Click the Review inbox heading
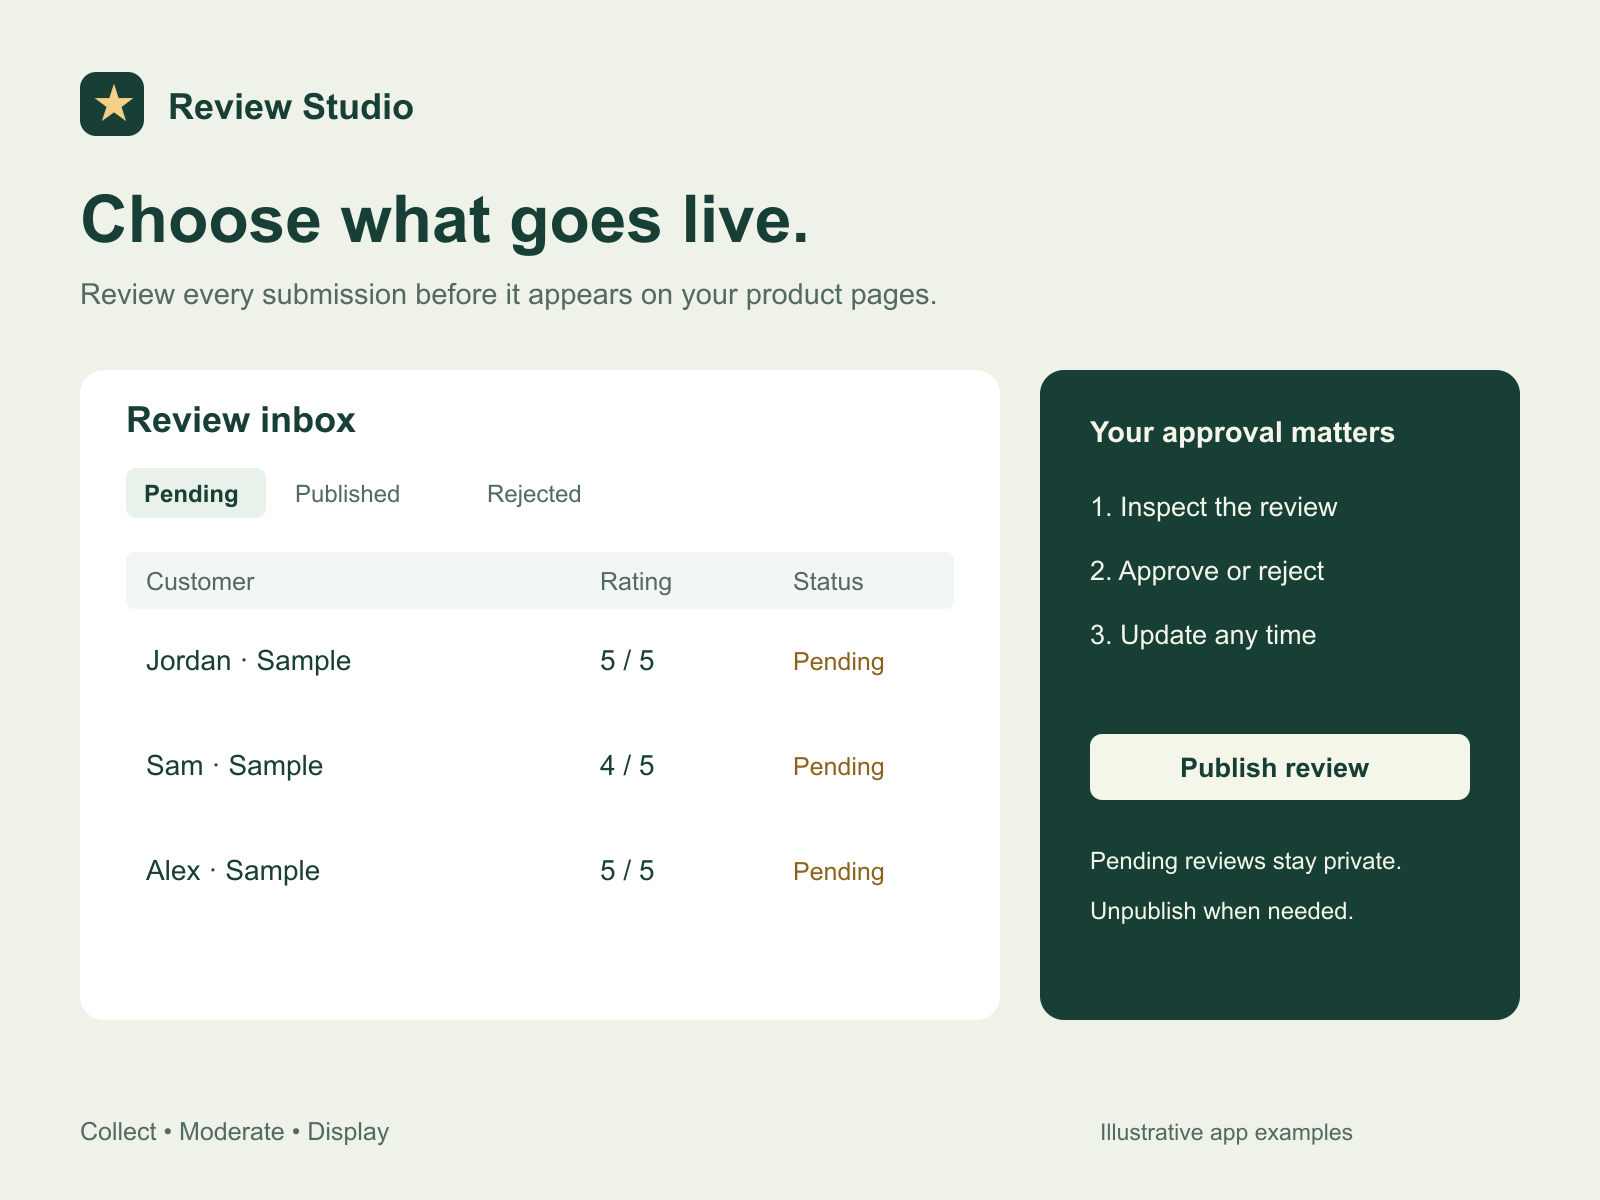Image resolution: width=1600 pixels, height=1200 pixels. (241, 420)
